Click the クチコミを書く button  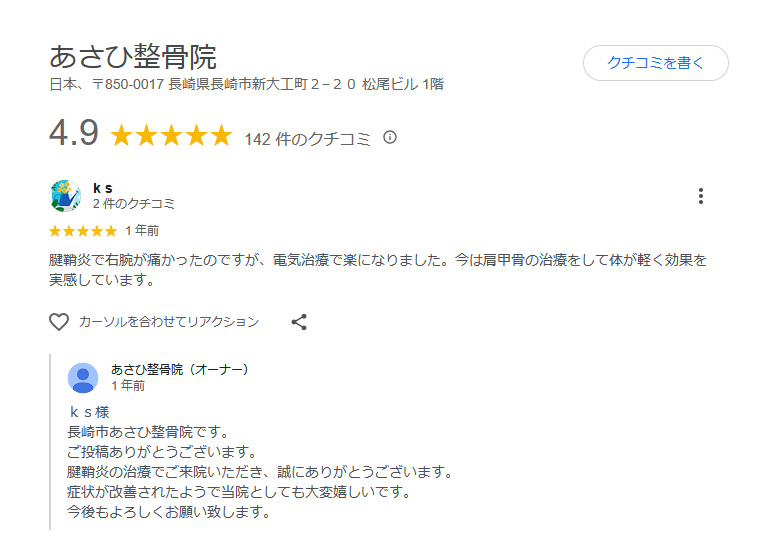tap(655, 63)
